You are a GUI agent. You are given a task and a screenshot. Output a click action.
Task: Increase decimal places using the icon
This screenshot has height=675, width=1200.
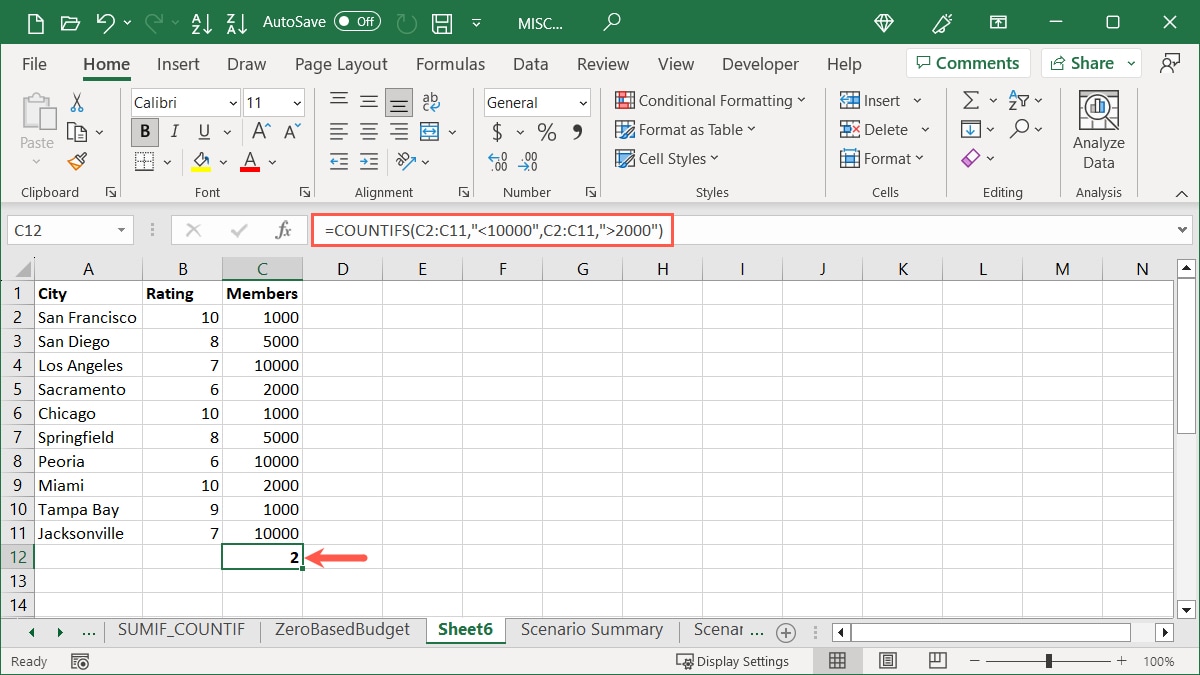tap(497, 161)
